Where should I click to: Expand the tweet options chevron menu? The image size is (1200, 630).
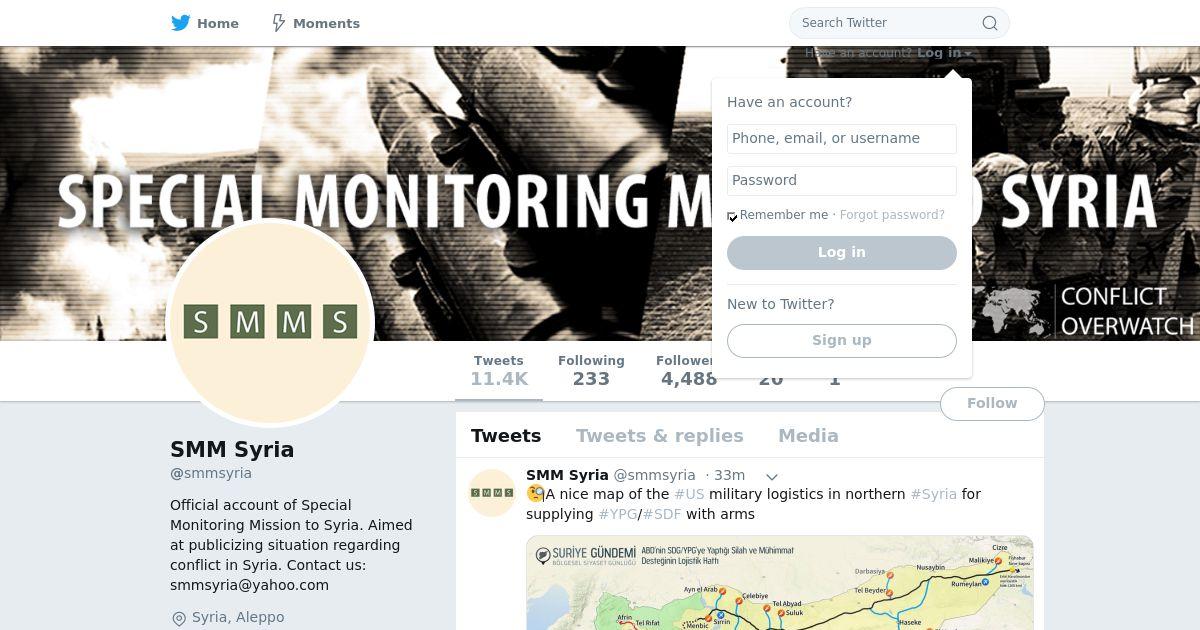coord(772,477)
